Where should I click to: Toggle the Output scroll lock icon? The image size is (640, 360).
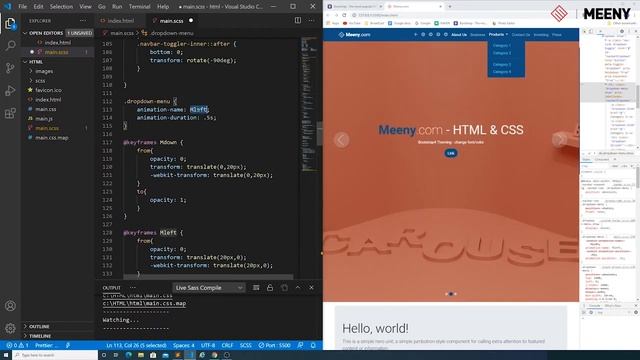click(270, 288)
